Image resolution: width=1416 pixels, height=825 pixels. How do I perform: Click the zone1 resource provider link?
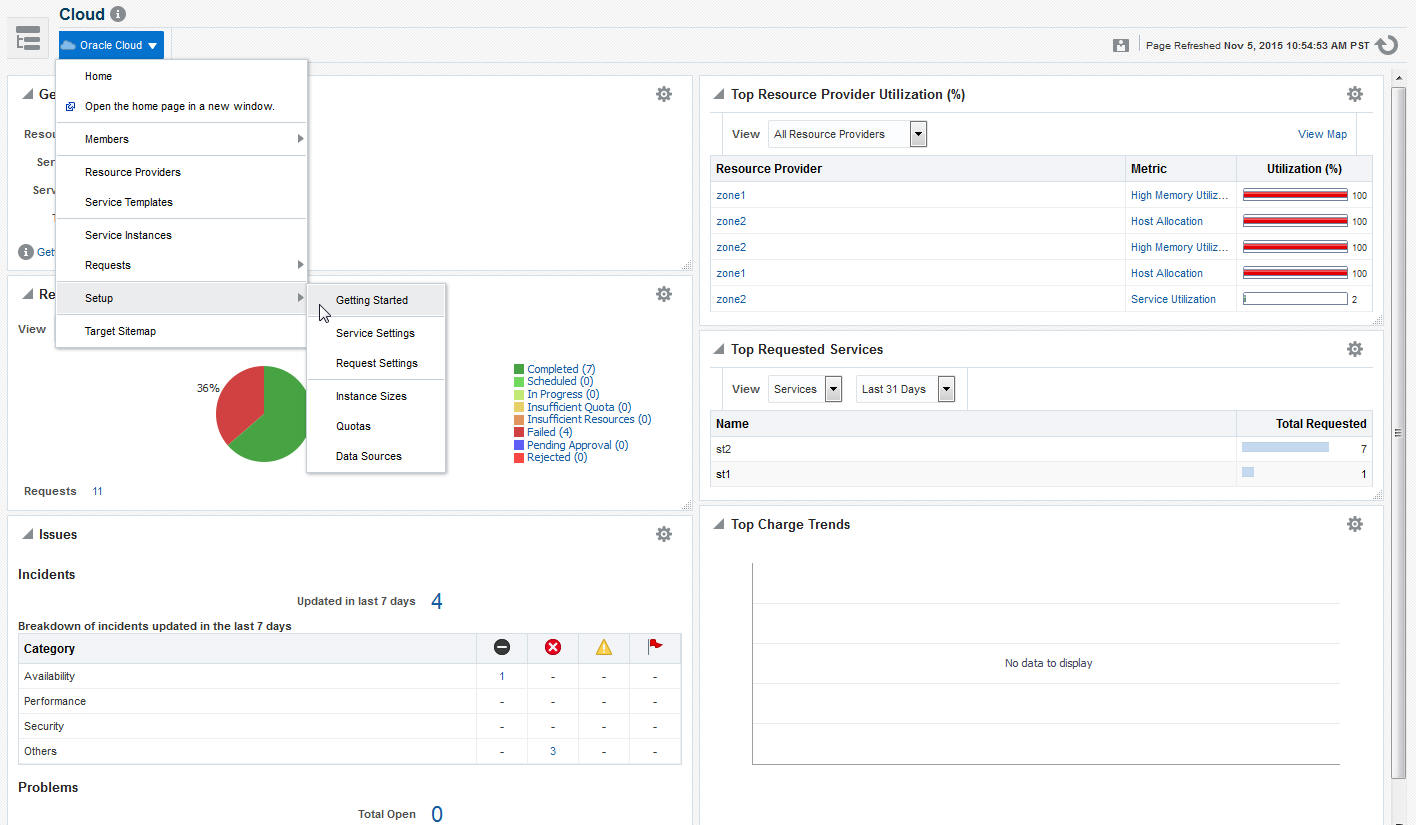(x=730, y=195)
